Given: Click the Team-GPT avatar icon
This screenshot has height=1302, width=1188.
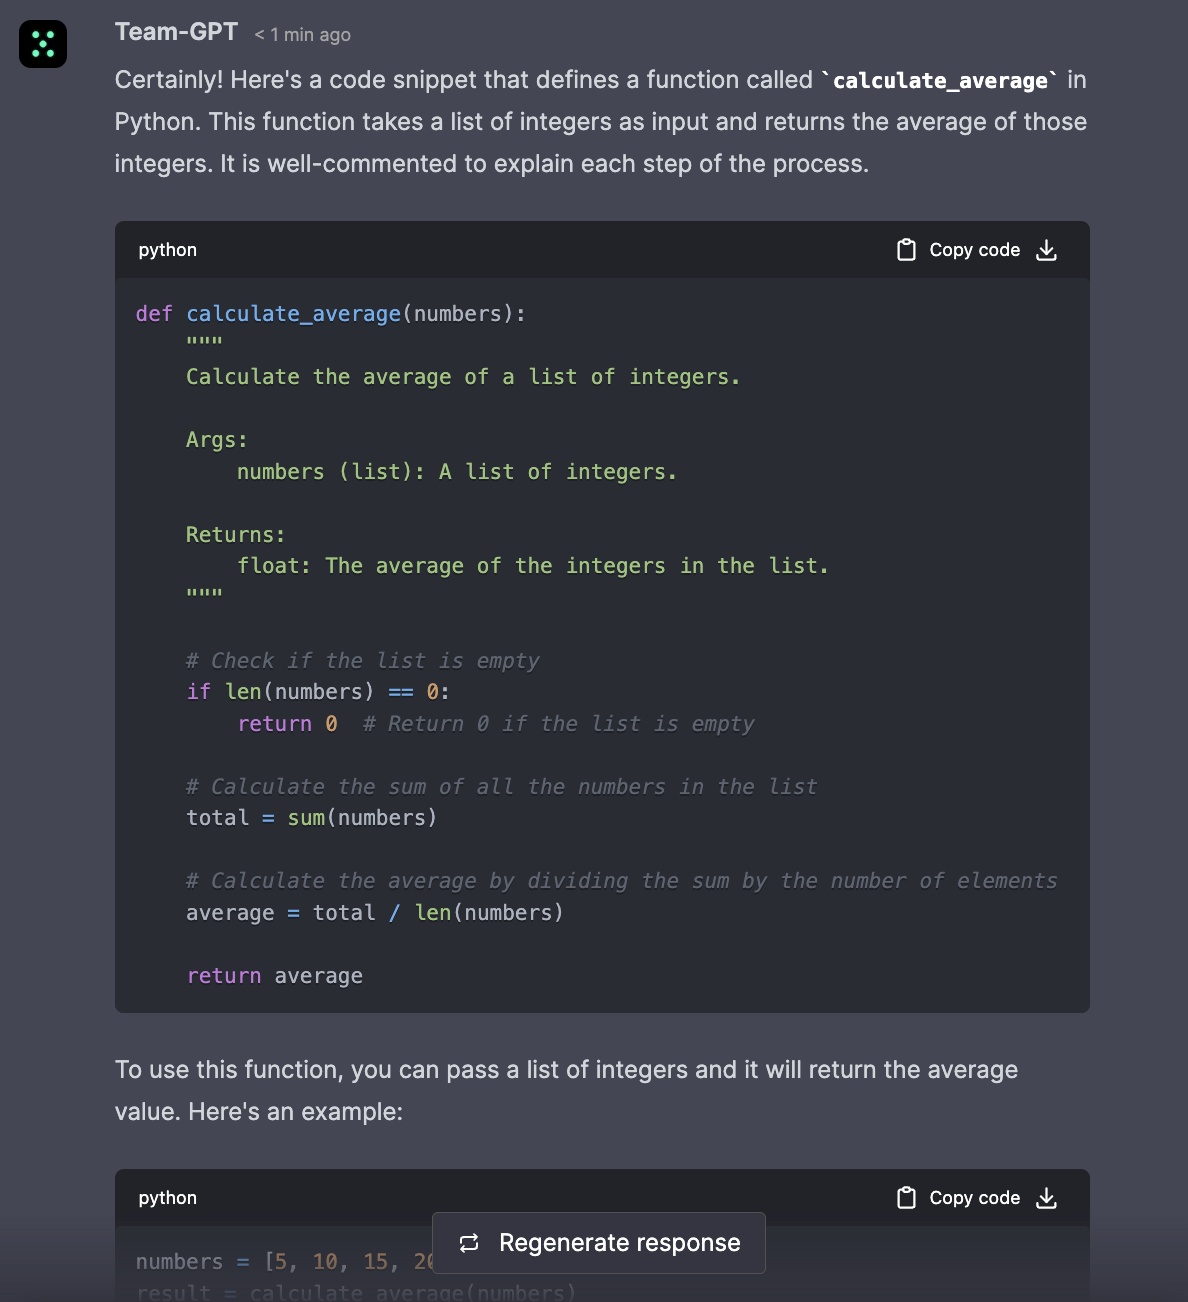Looking at the screenshot, I should [x=43, y=44].
